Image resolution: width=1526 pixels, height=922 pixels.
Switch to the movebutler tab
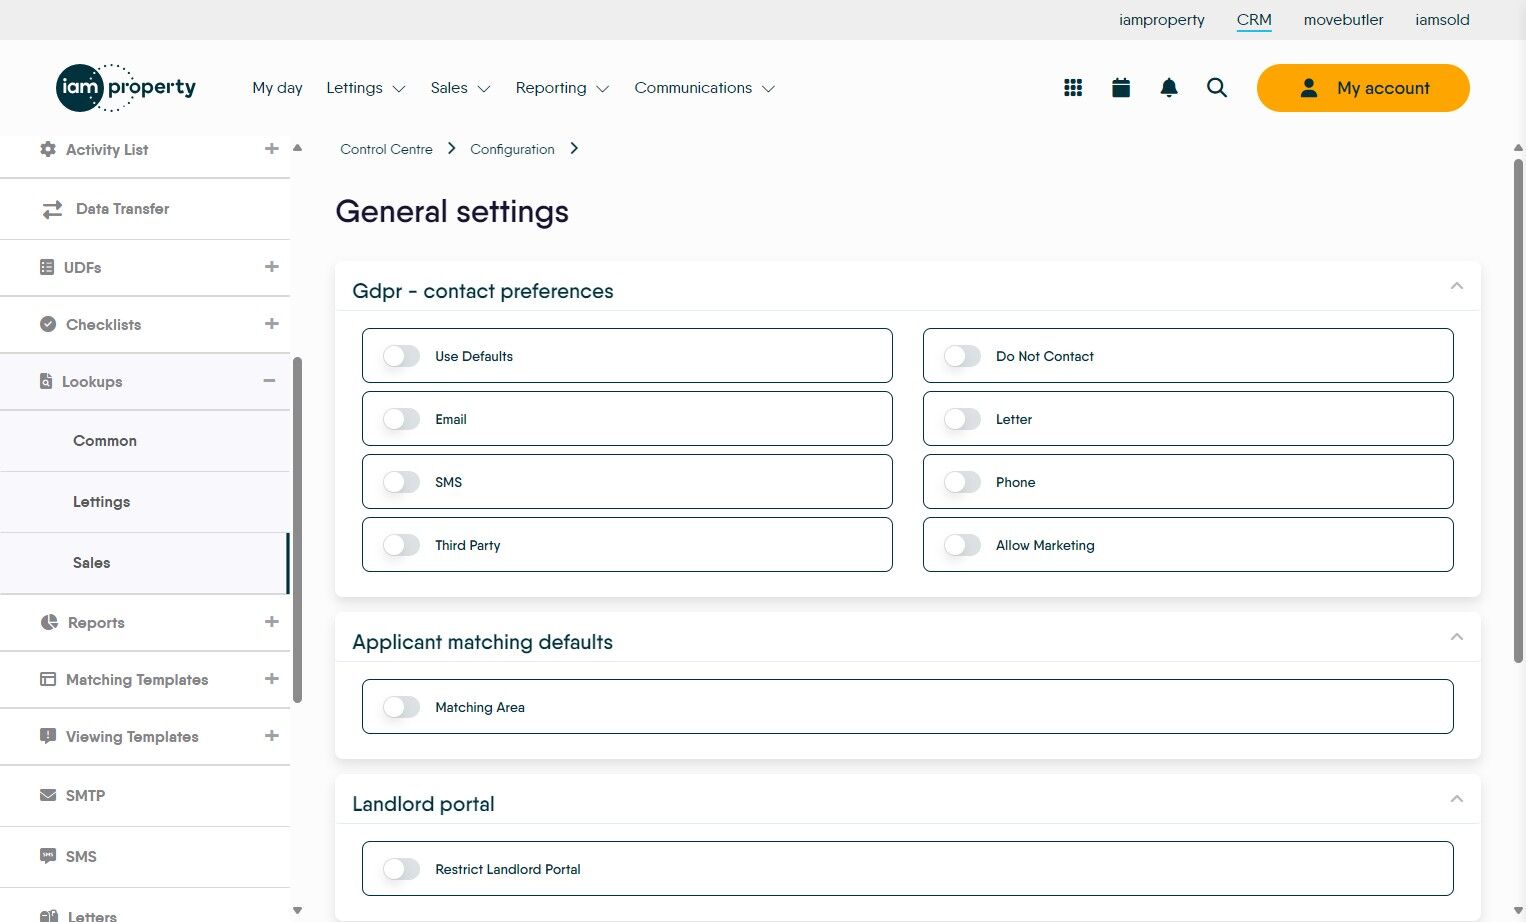(x=1343, y=20)
